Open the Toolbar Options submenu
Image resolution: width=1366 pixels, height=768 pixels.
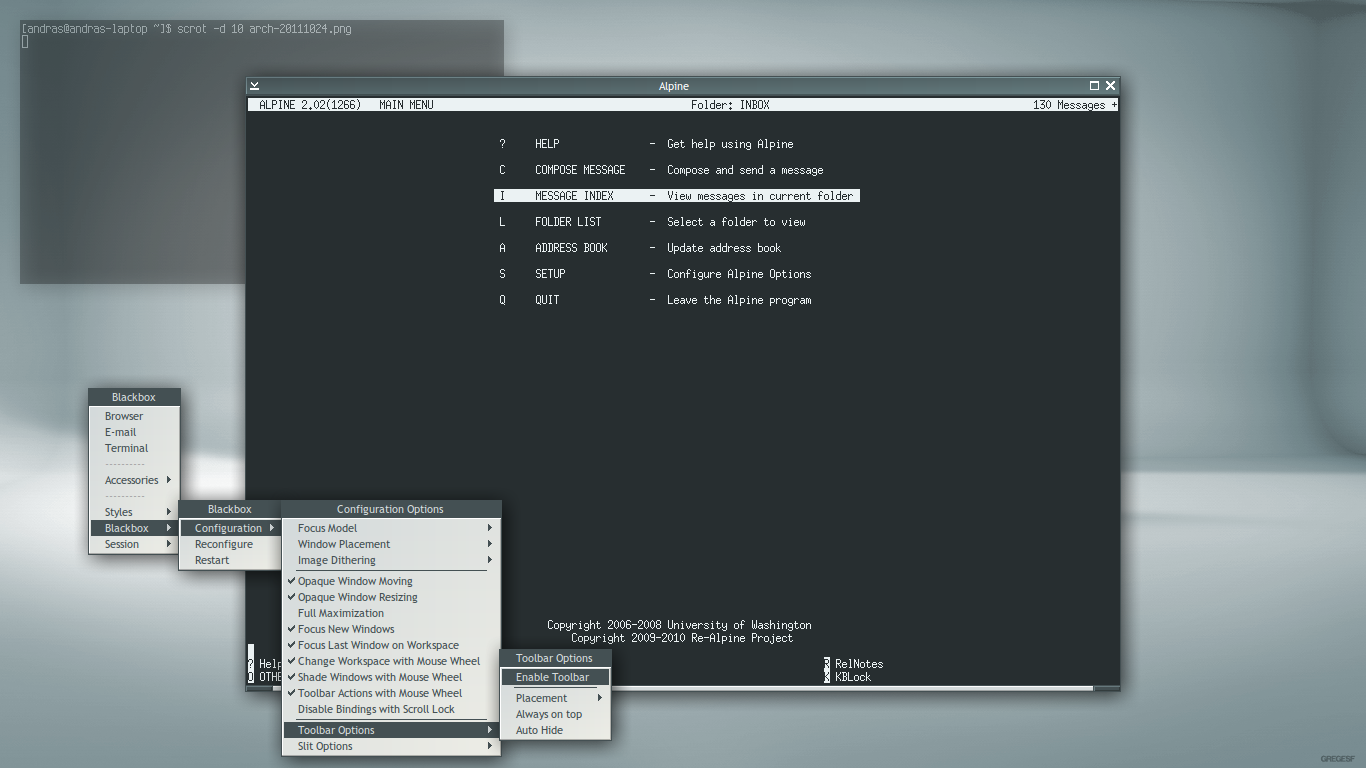pos(391,730)
